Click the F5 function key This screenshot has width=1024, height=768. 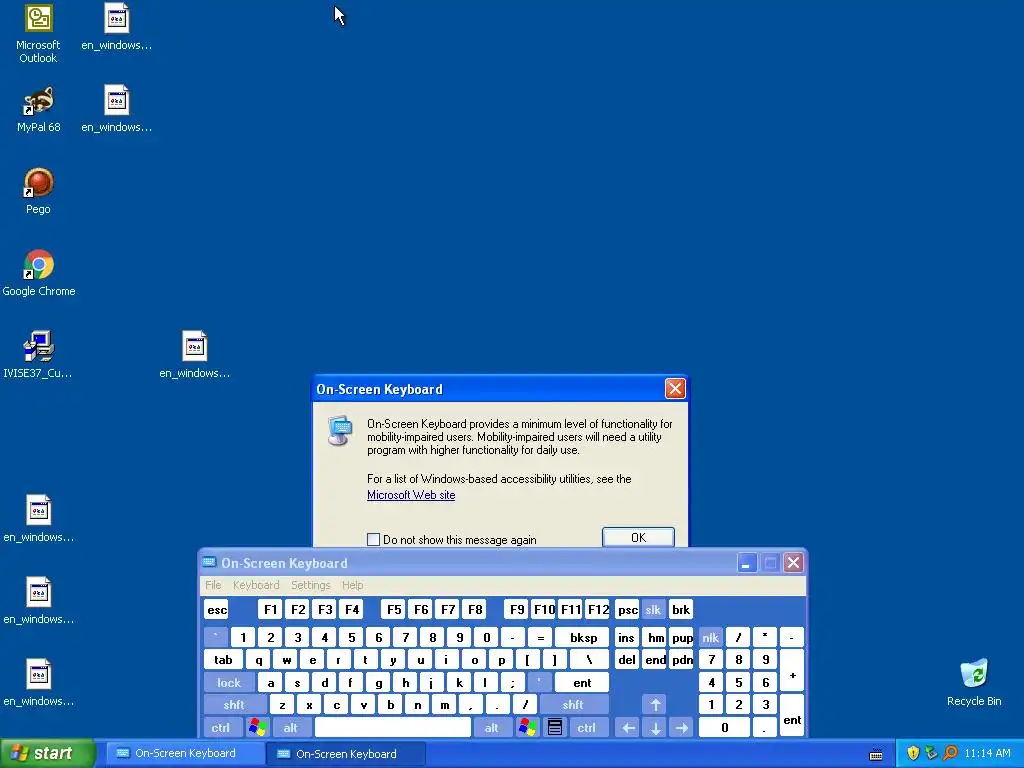pos(394,610)
